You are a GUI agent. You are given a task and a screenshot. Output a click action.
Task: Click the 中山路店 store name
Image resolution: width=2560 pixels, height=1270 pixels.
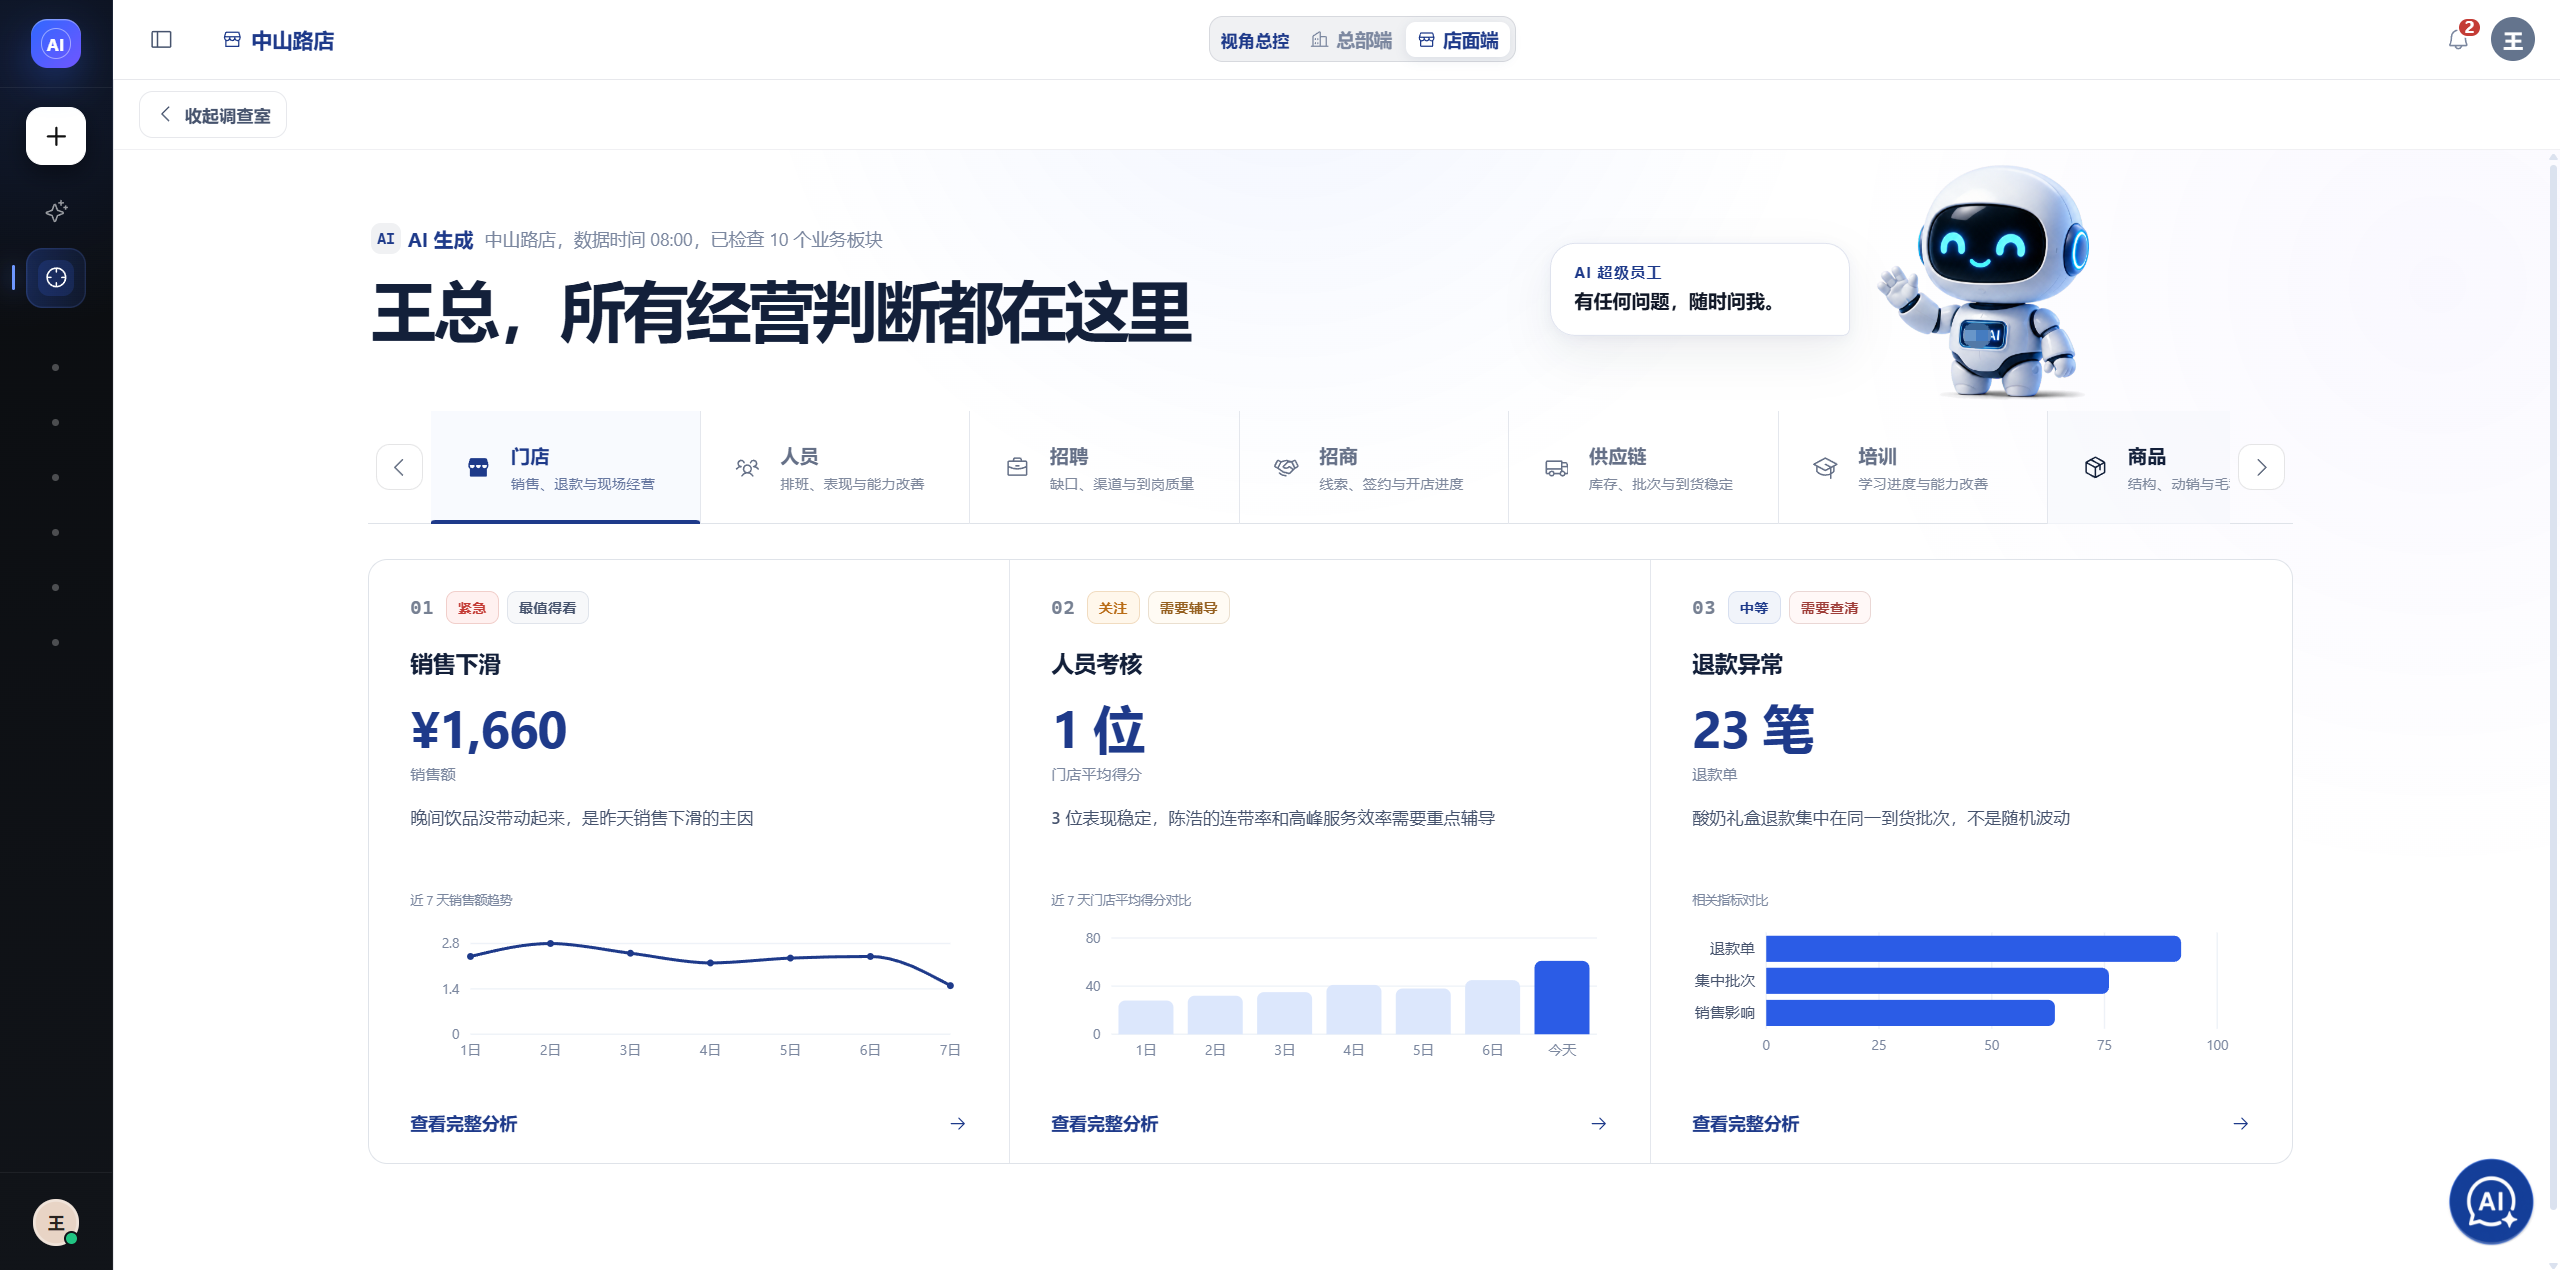(x=293, y=41)
